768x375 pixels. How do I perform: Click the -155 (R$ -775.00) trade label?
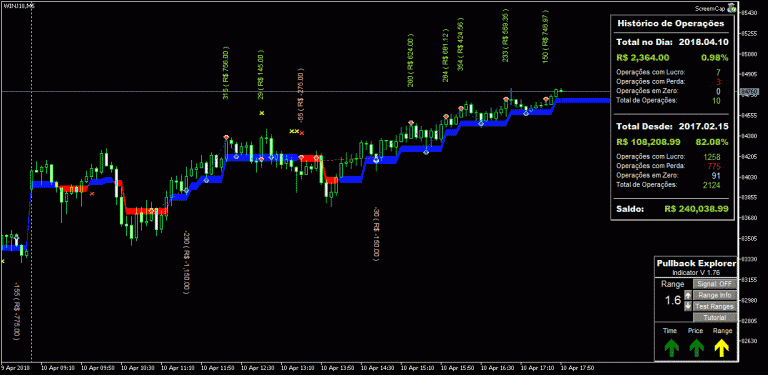point(17,310)
